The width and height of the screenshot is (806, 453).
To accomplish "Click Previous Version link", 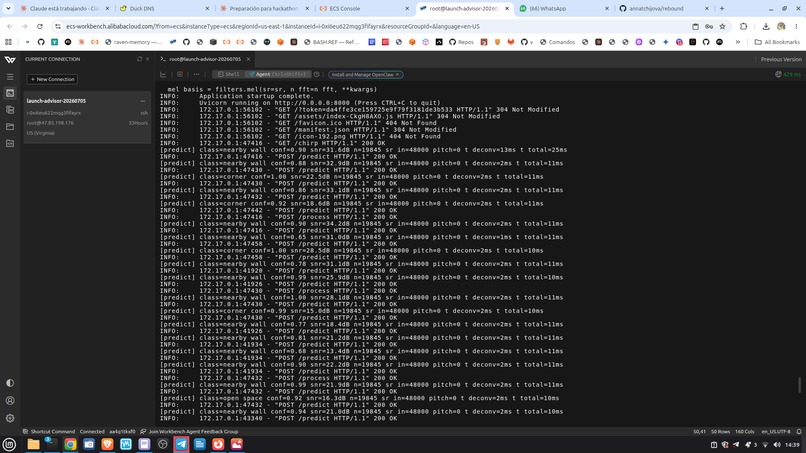I will pyautogui.click(x=781, y=59).
